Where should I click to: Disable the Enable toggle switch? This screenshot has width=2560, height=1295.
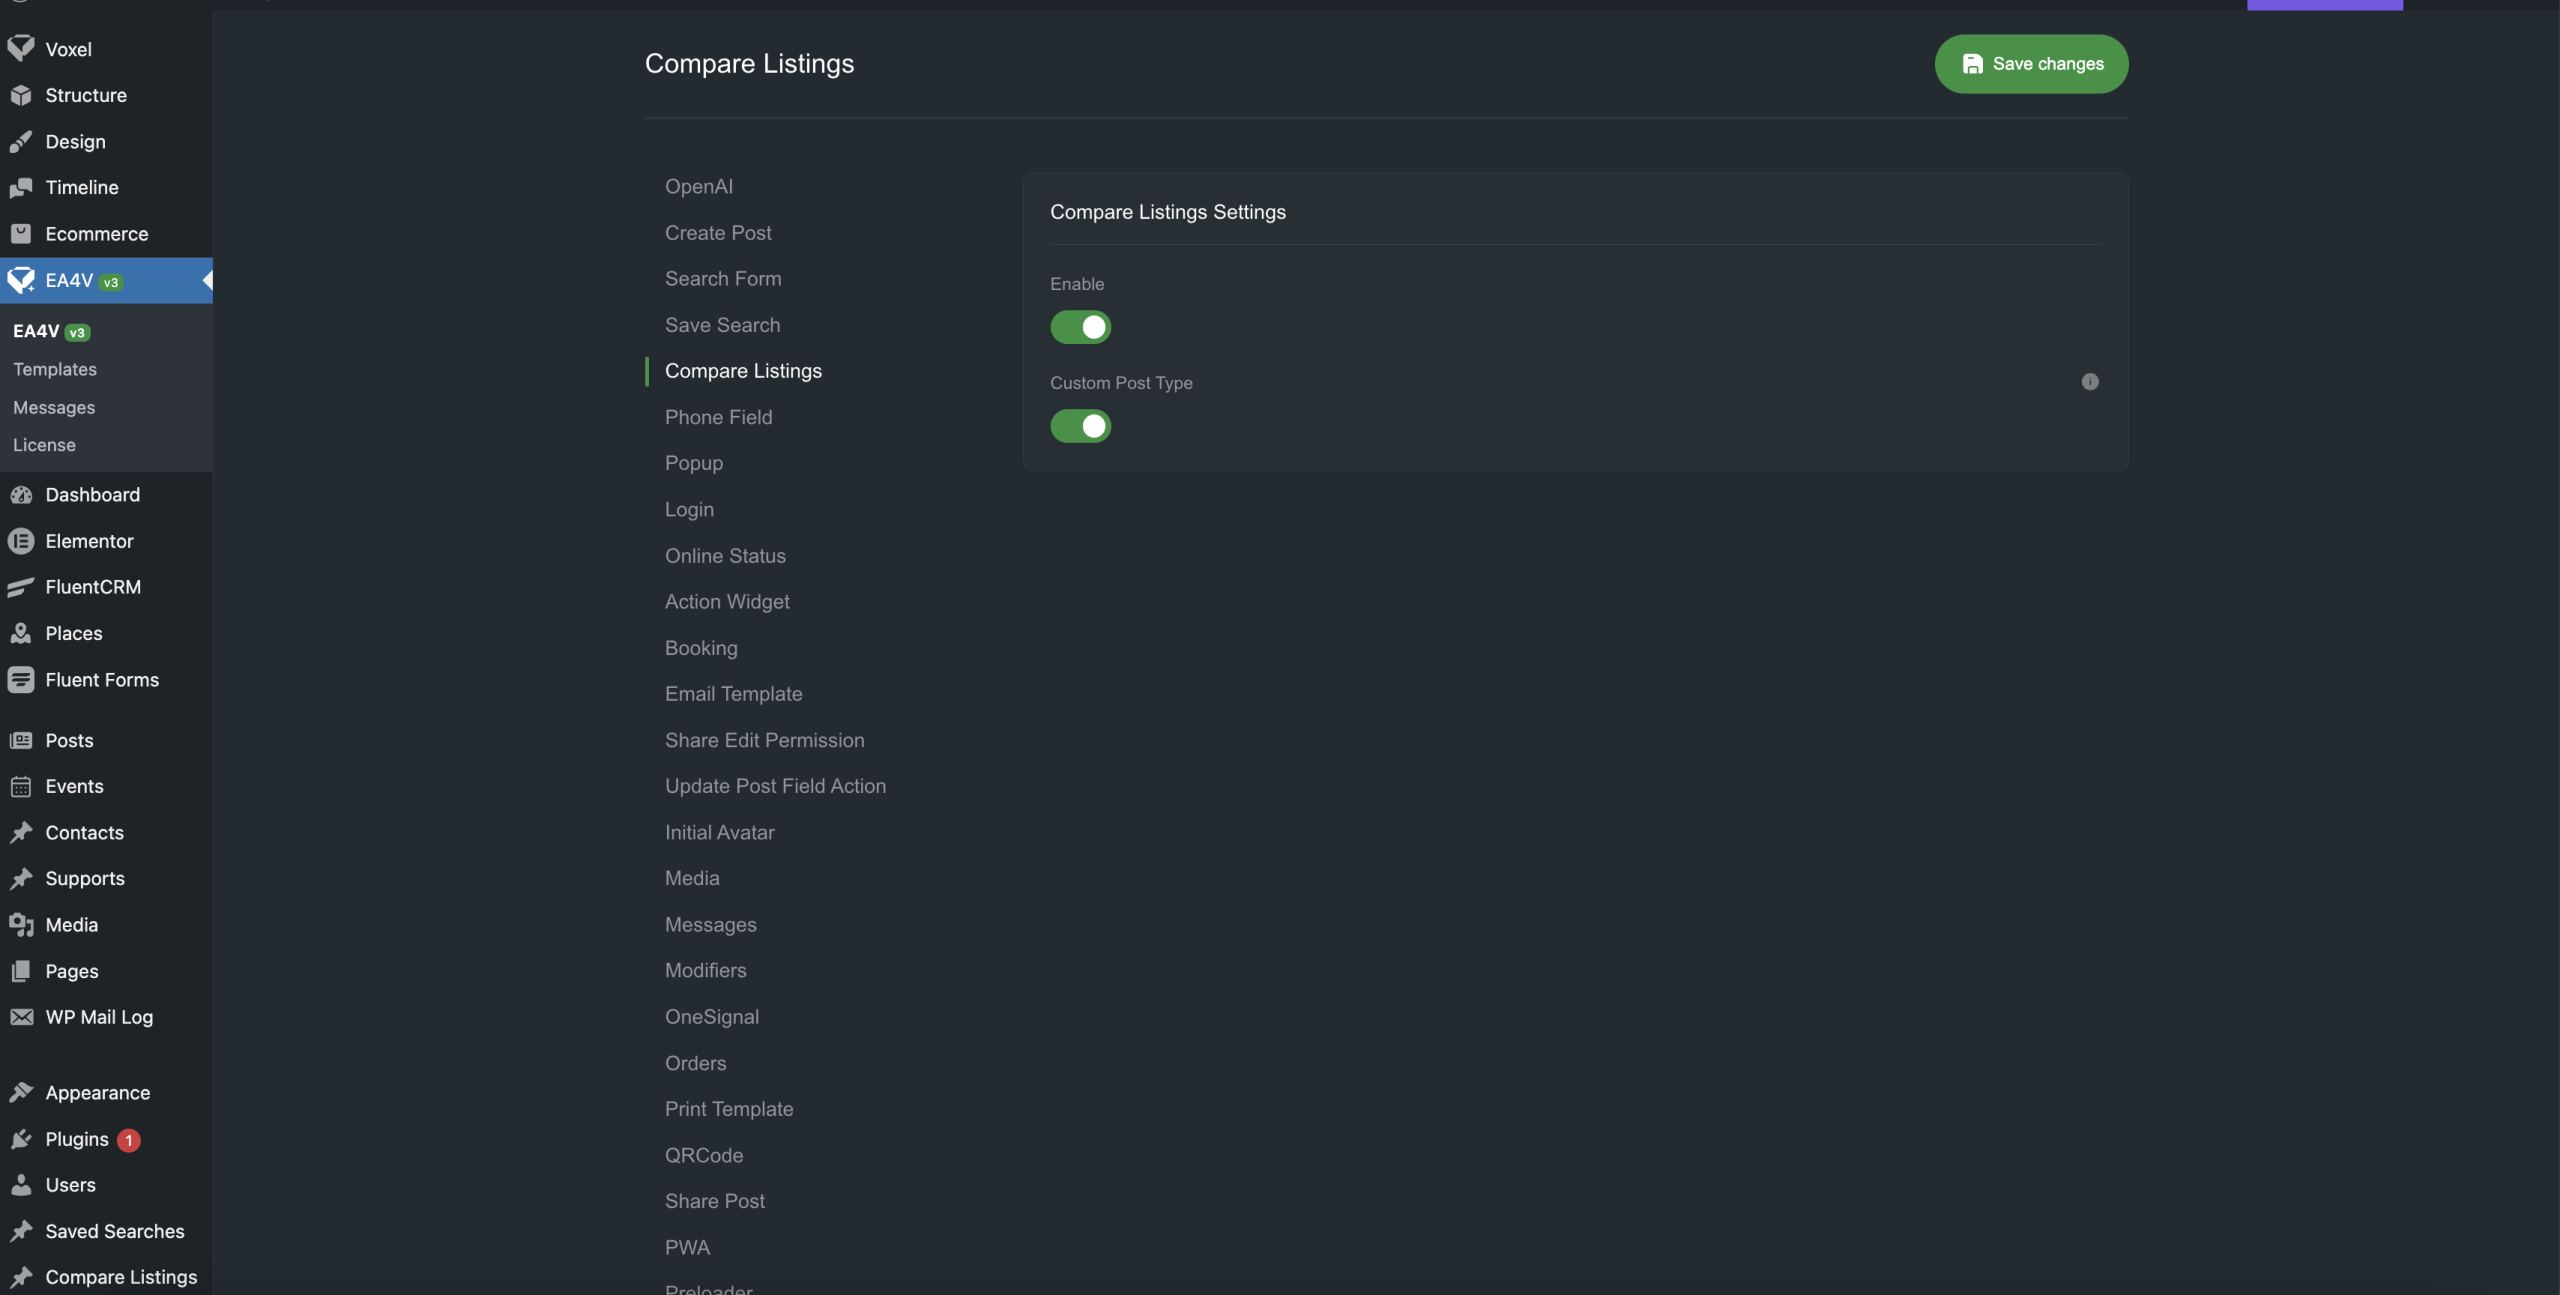(x=1080, y=327)
